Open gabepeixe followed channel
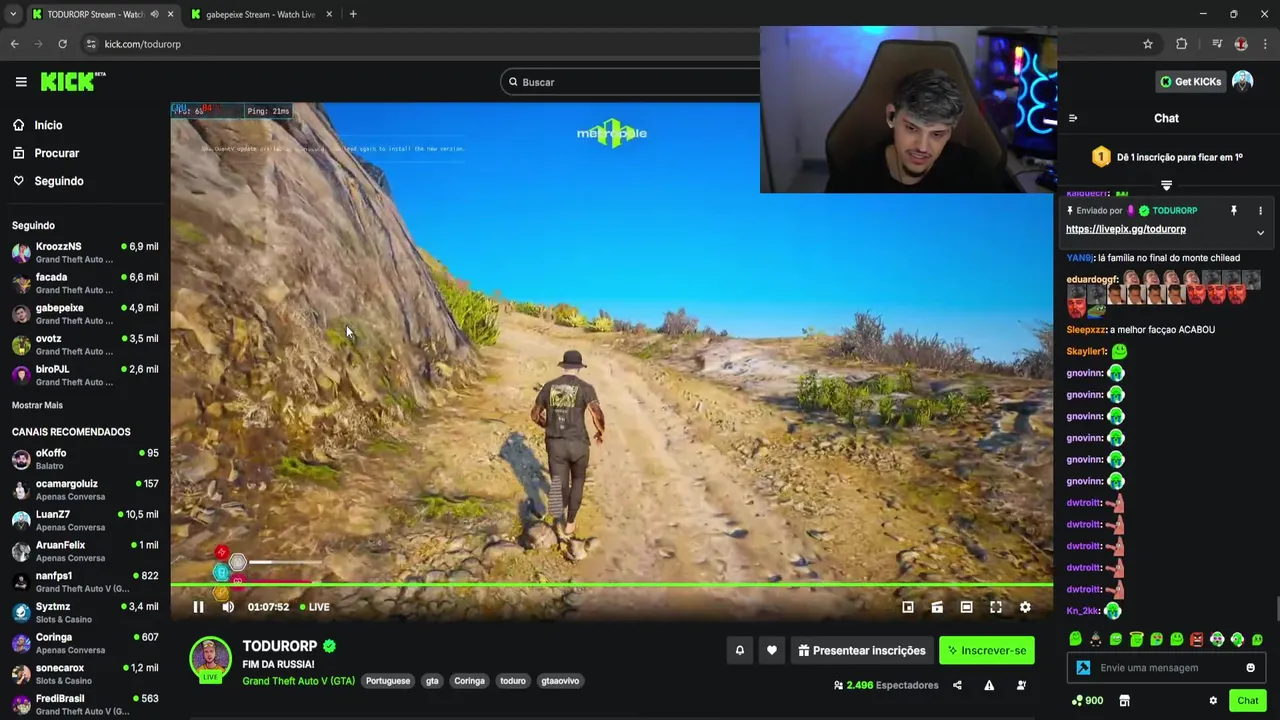 point(84,314)
